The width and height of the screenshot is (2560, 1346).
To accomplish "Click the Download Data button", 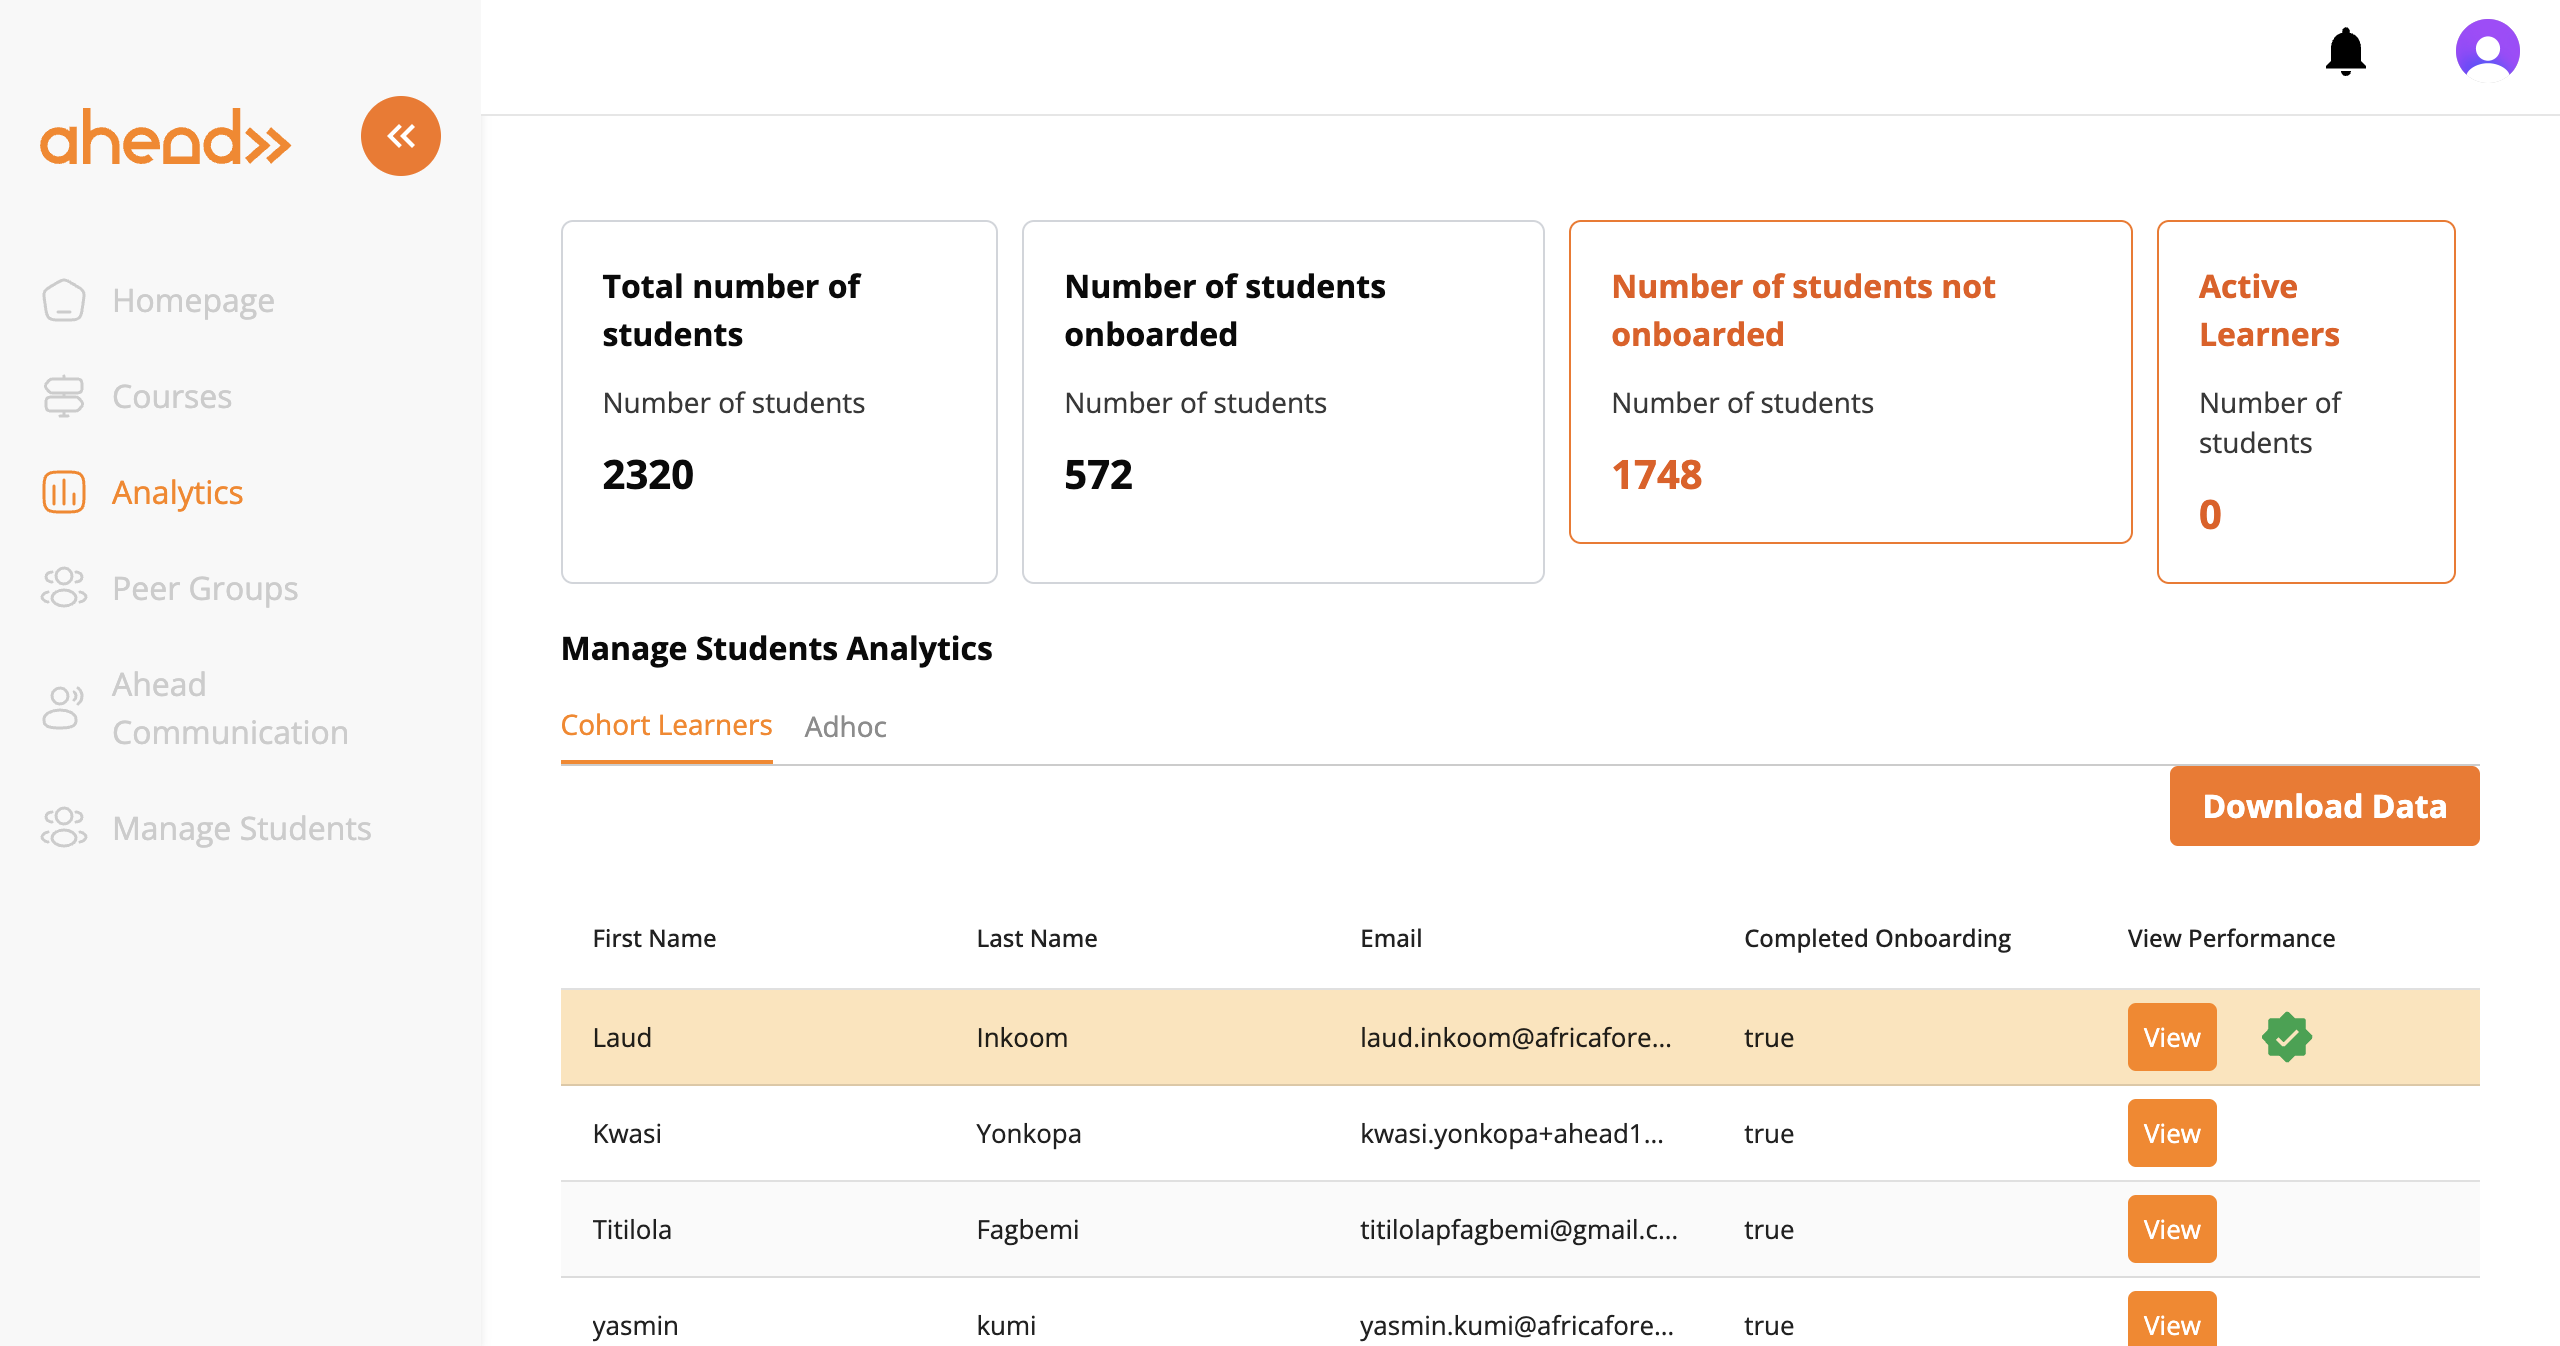I will click(2324, 806).
